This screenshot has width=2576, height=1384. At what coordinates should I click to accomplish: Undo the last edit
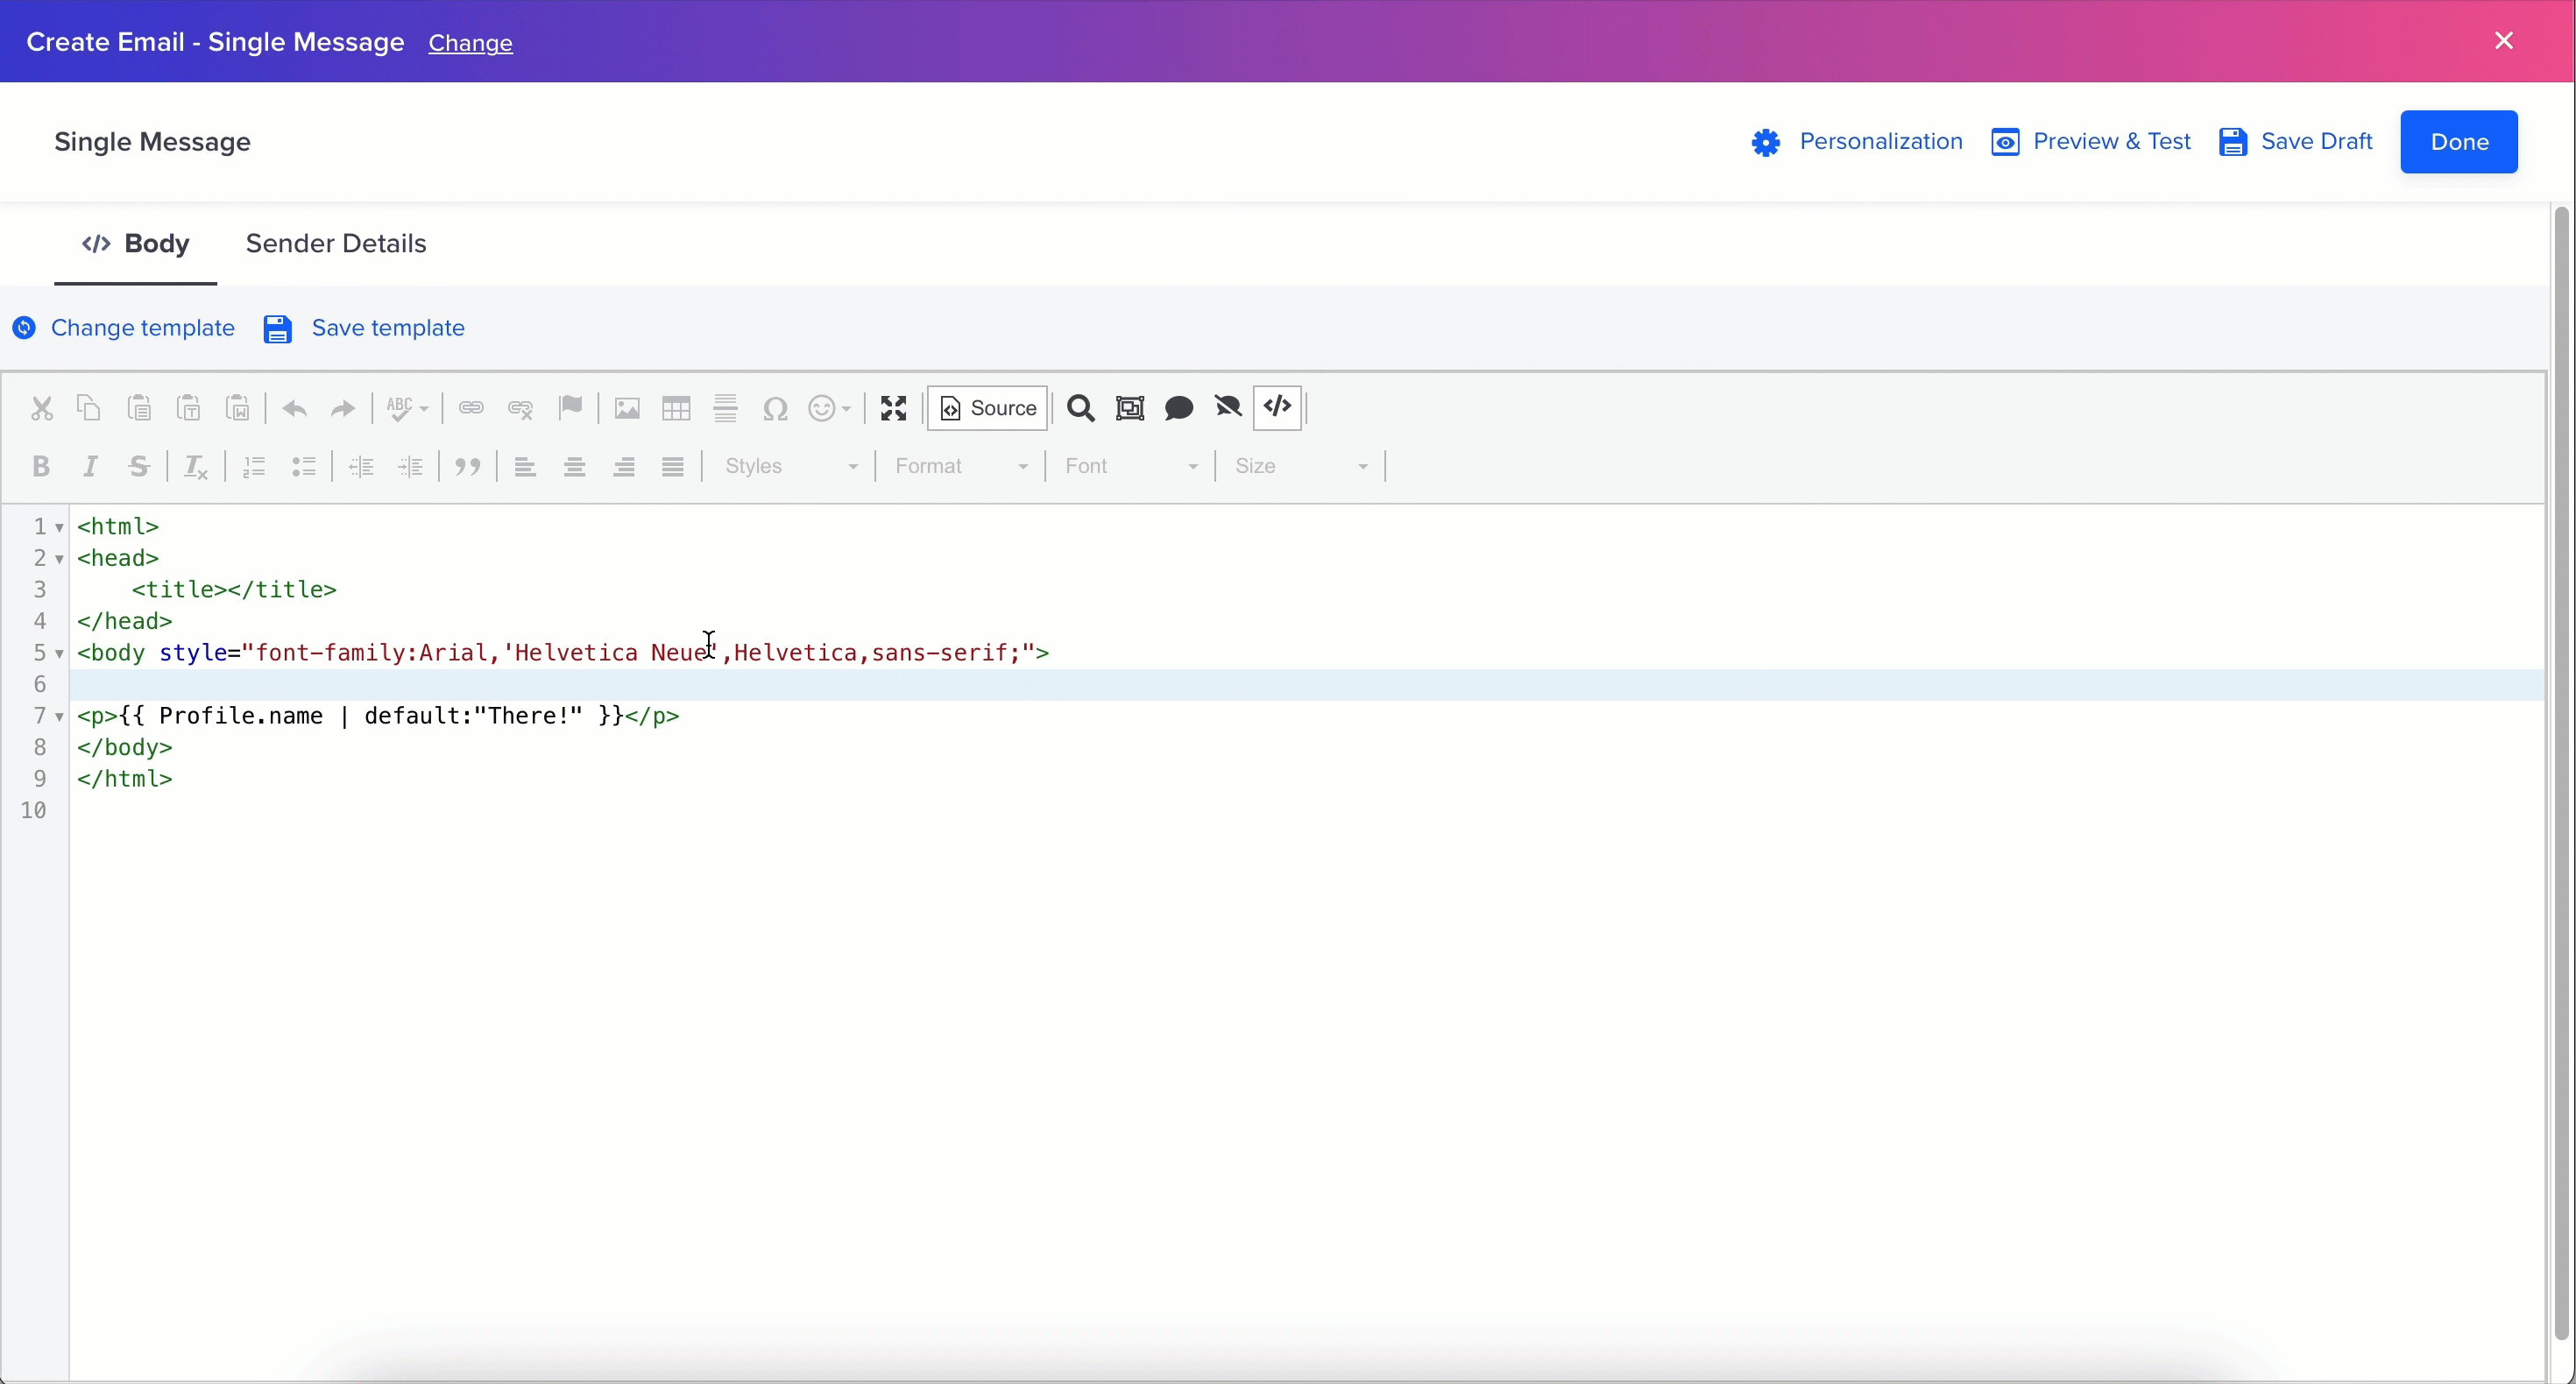(x=294, y=409)
